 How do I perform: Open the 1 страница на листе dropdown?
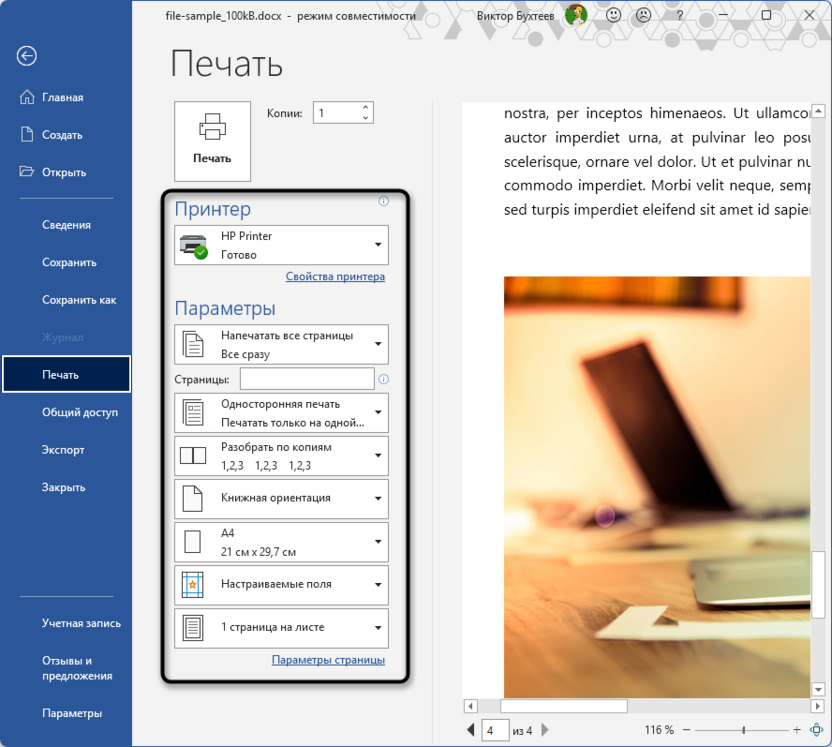pos(281,628)
